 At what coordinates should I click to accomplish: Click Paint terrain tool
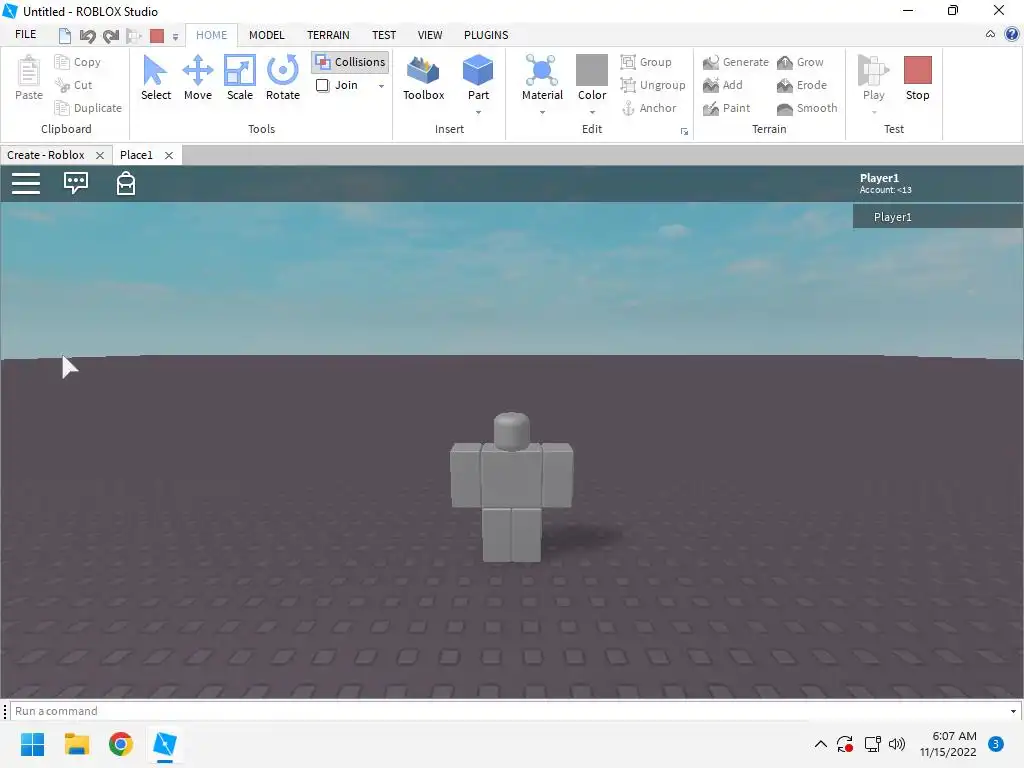(x=727, y=108)
